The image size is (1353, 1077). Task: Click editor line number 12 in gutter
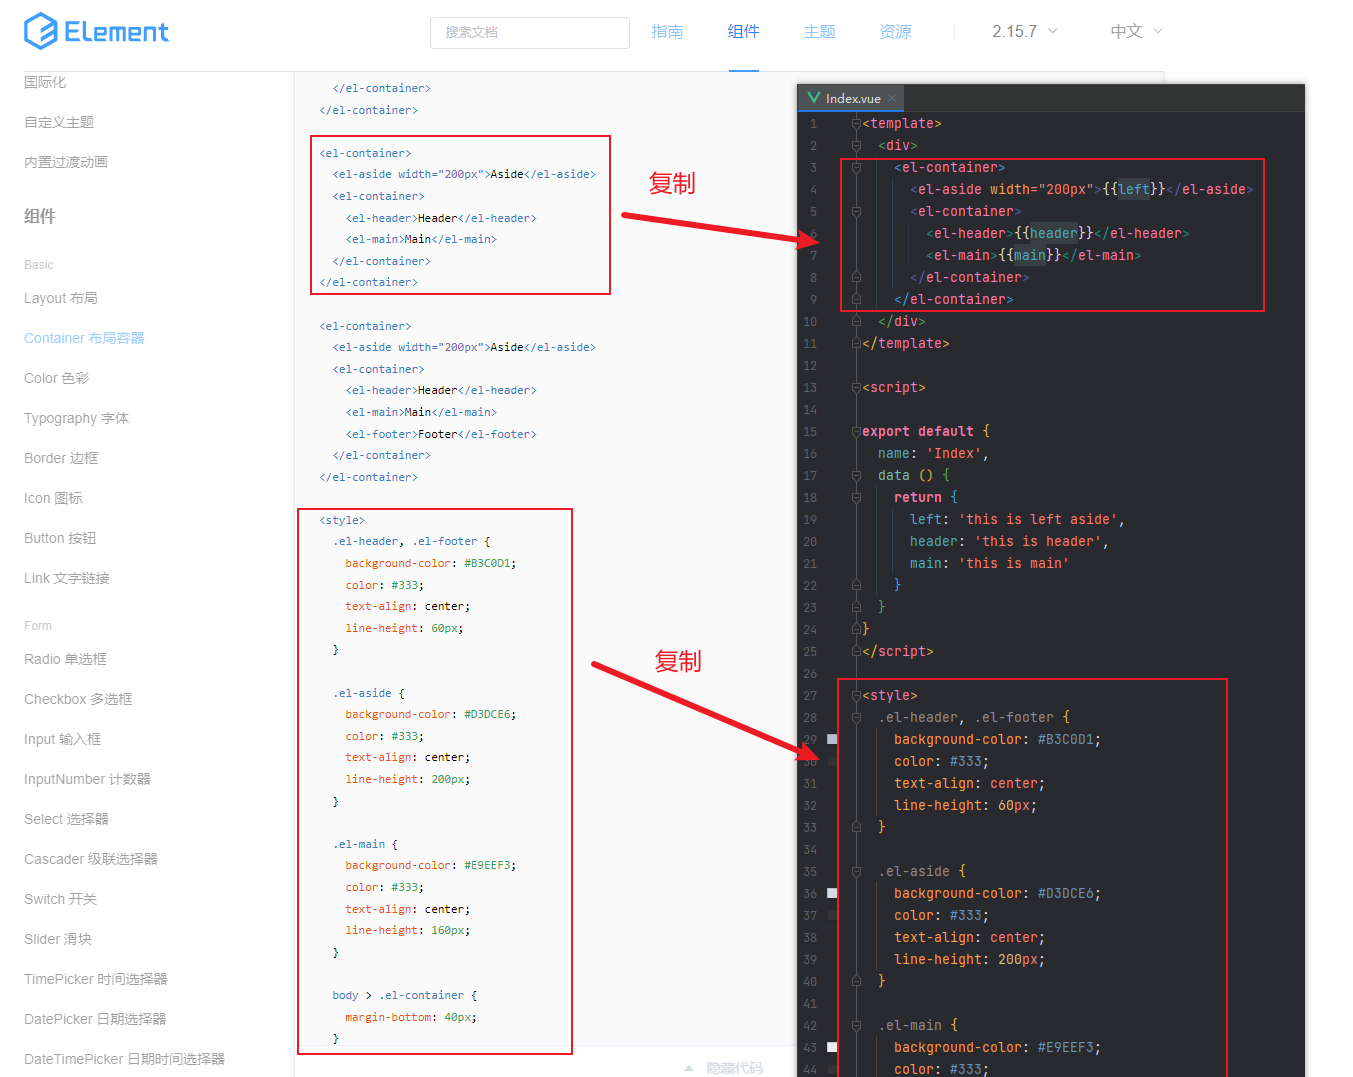810,365
